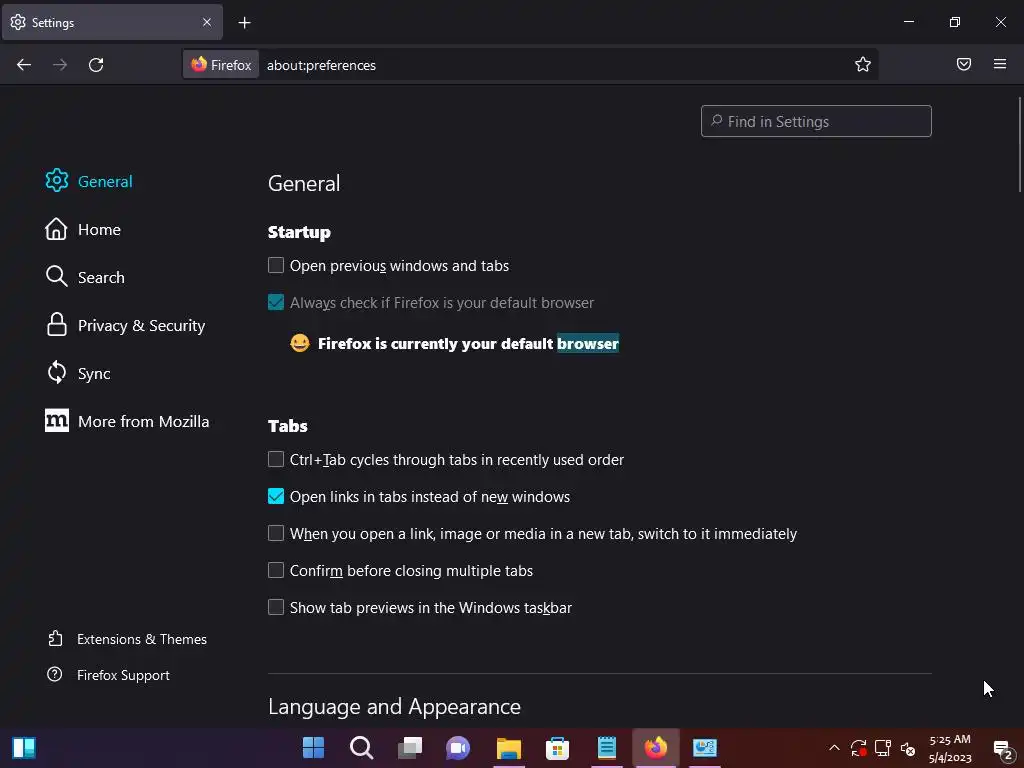Open the Control Panel app in the taskbar
This screenshot has width=1024, height=768.
(705, 748)
